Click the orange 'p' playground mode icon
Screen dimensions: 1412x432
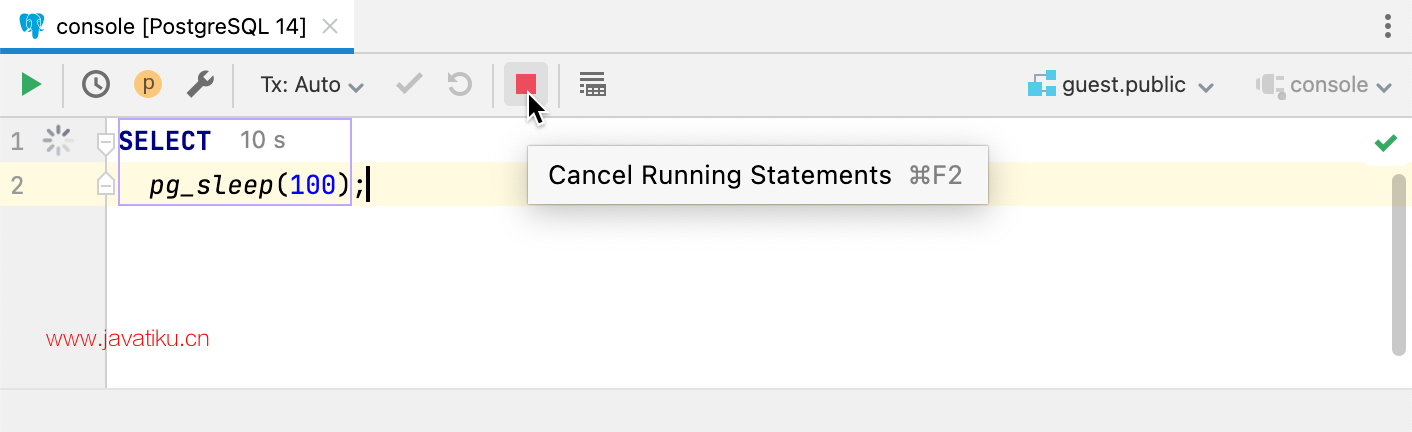[148, 85]
